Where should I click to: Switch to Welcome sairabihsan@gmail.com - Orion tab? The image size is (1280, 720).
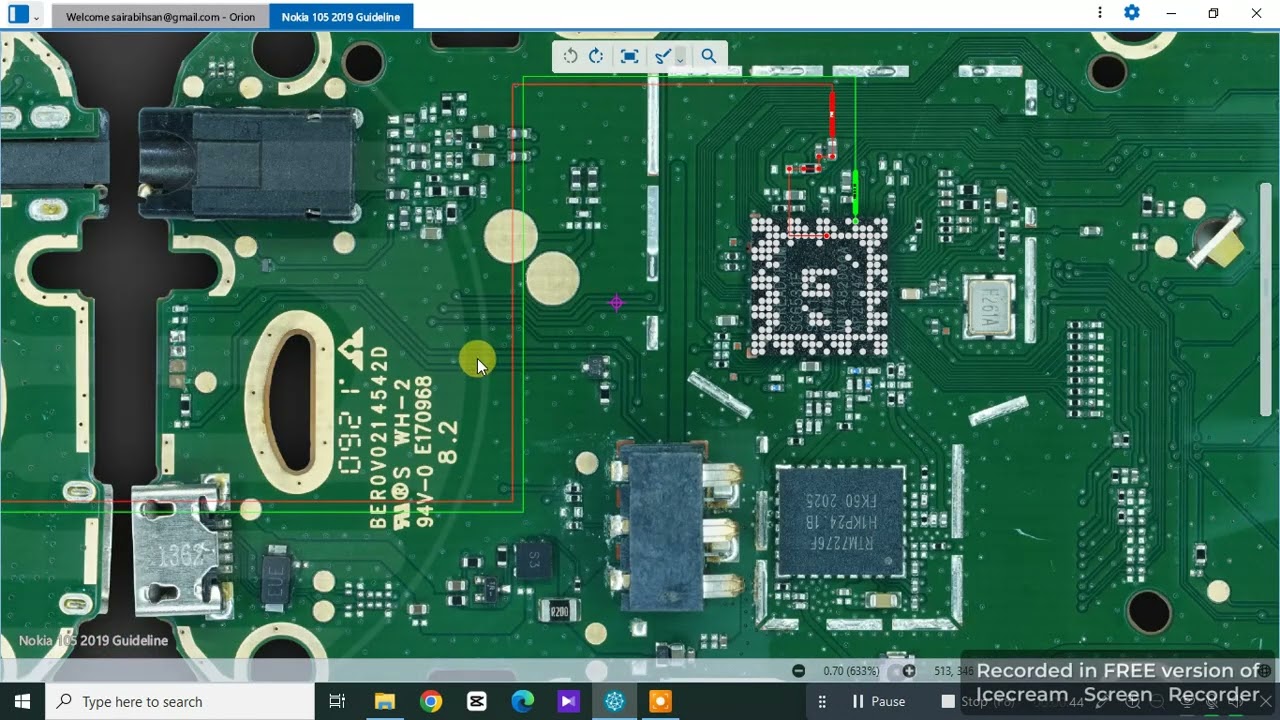[x=160, y=17]
